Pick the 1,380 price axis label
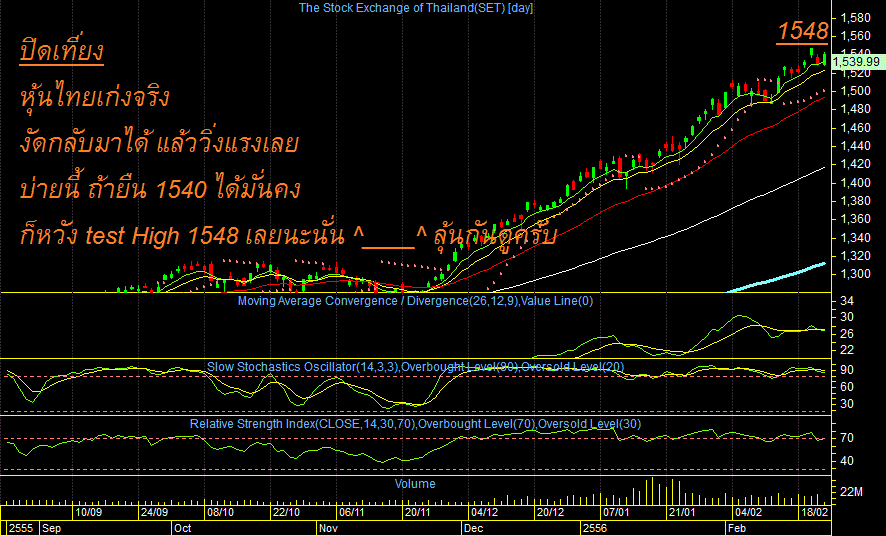This screenshot has width=886, height=536. click(x=856, y=201)
